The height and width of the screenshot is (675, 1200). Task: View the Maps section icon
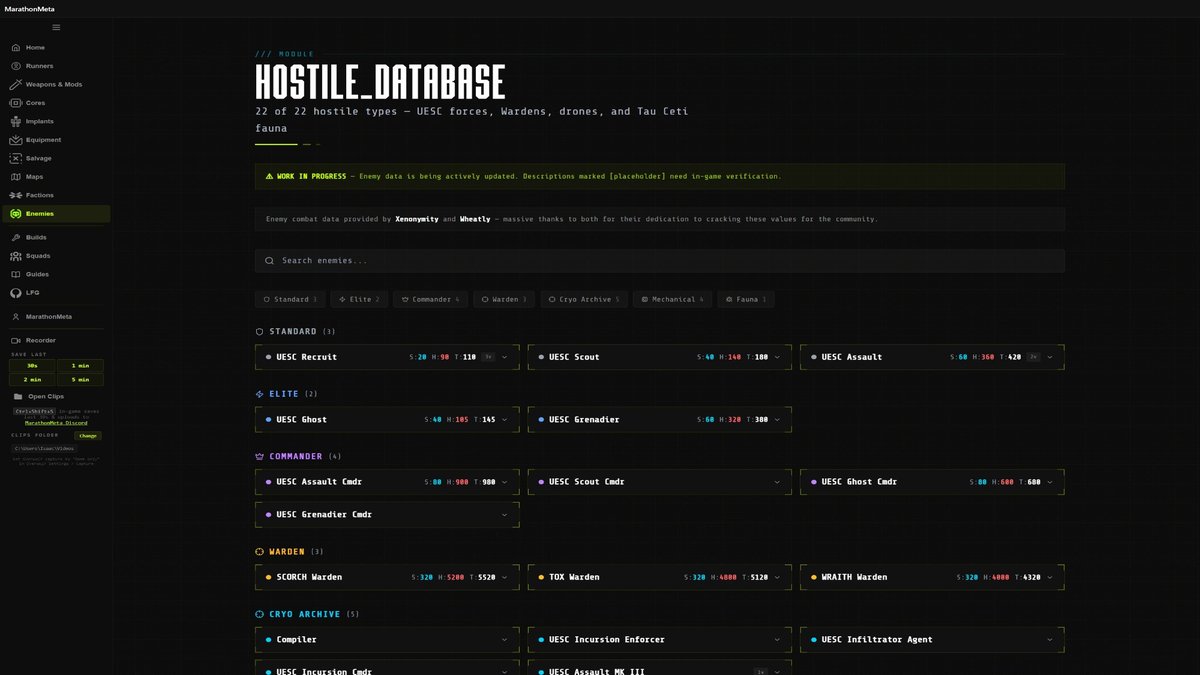[x=16, y=177]
